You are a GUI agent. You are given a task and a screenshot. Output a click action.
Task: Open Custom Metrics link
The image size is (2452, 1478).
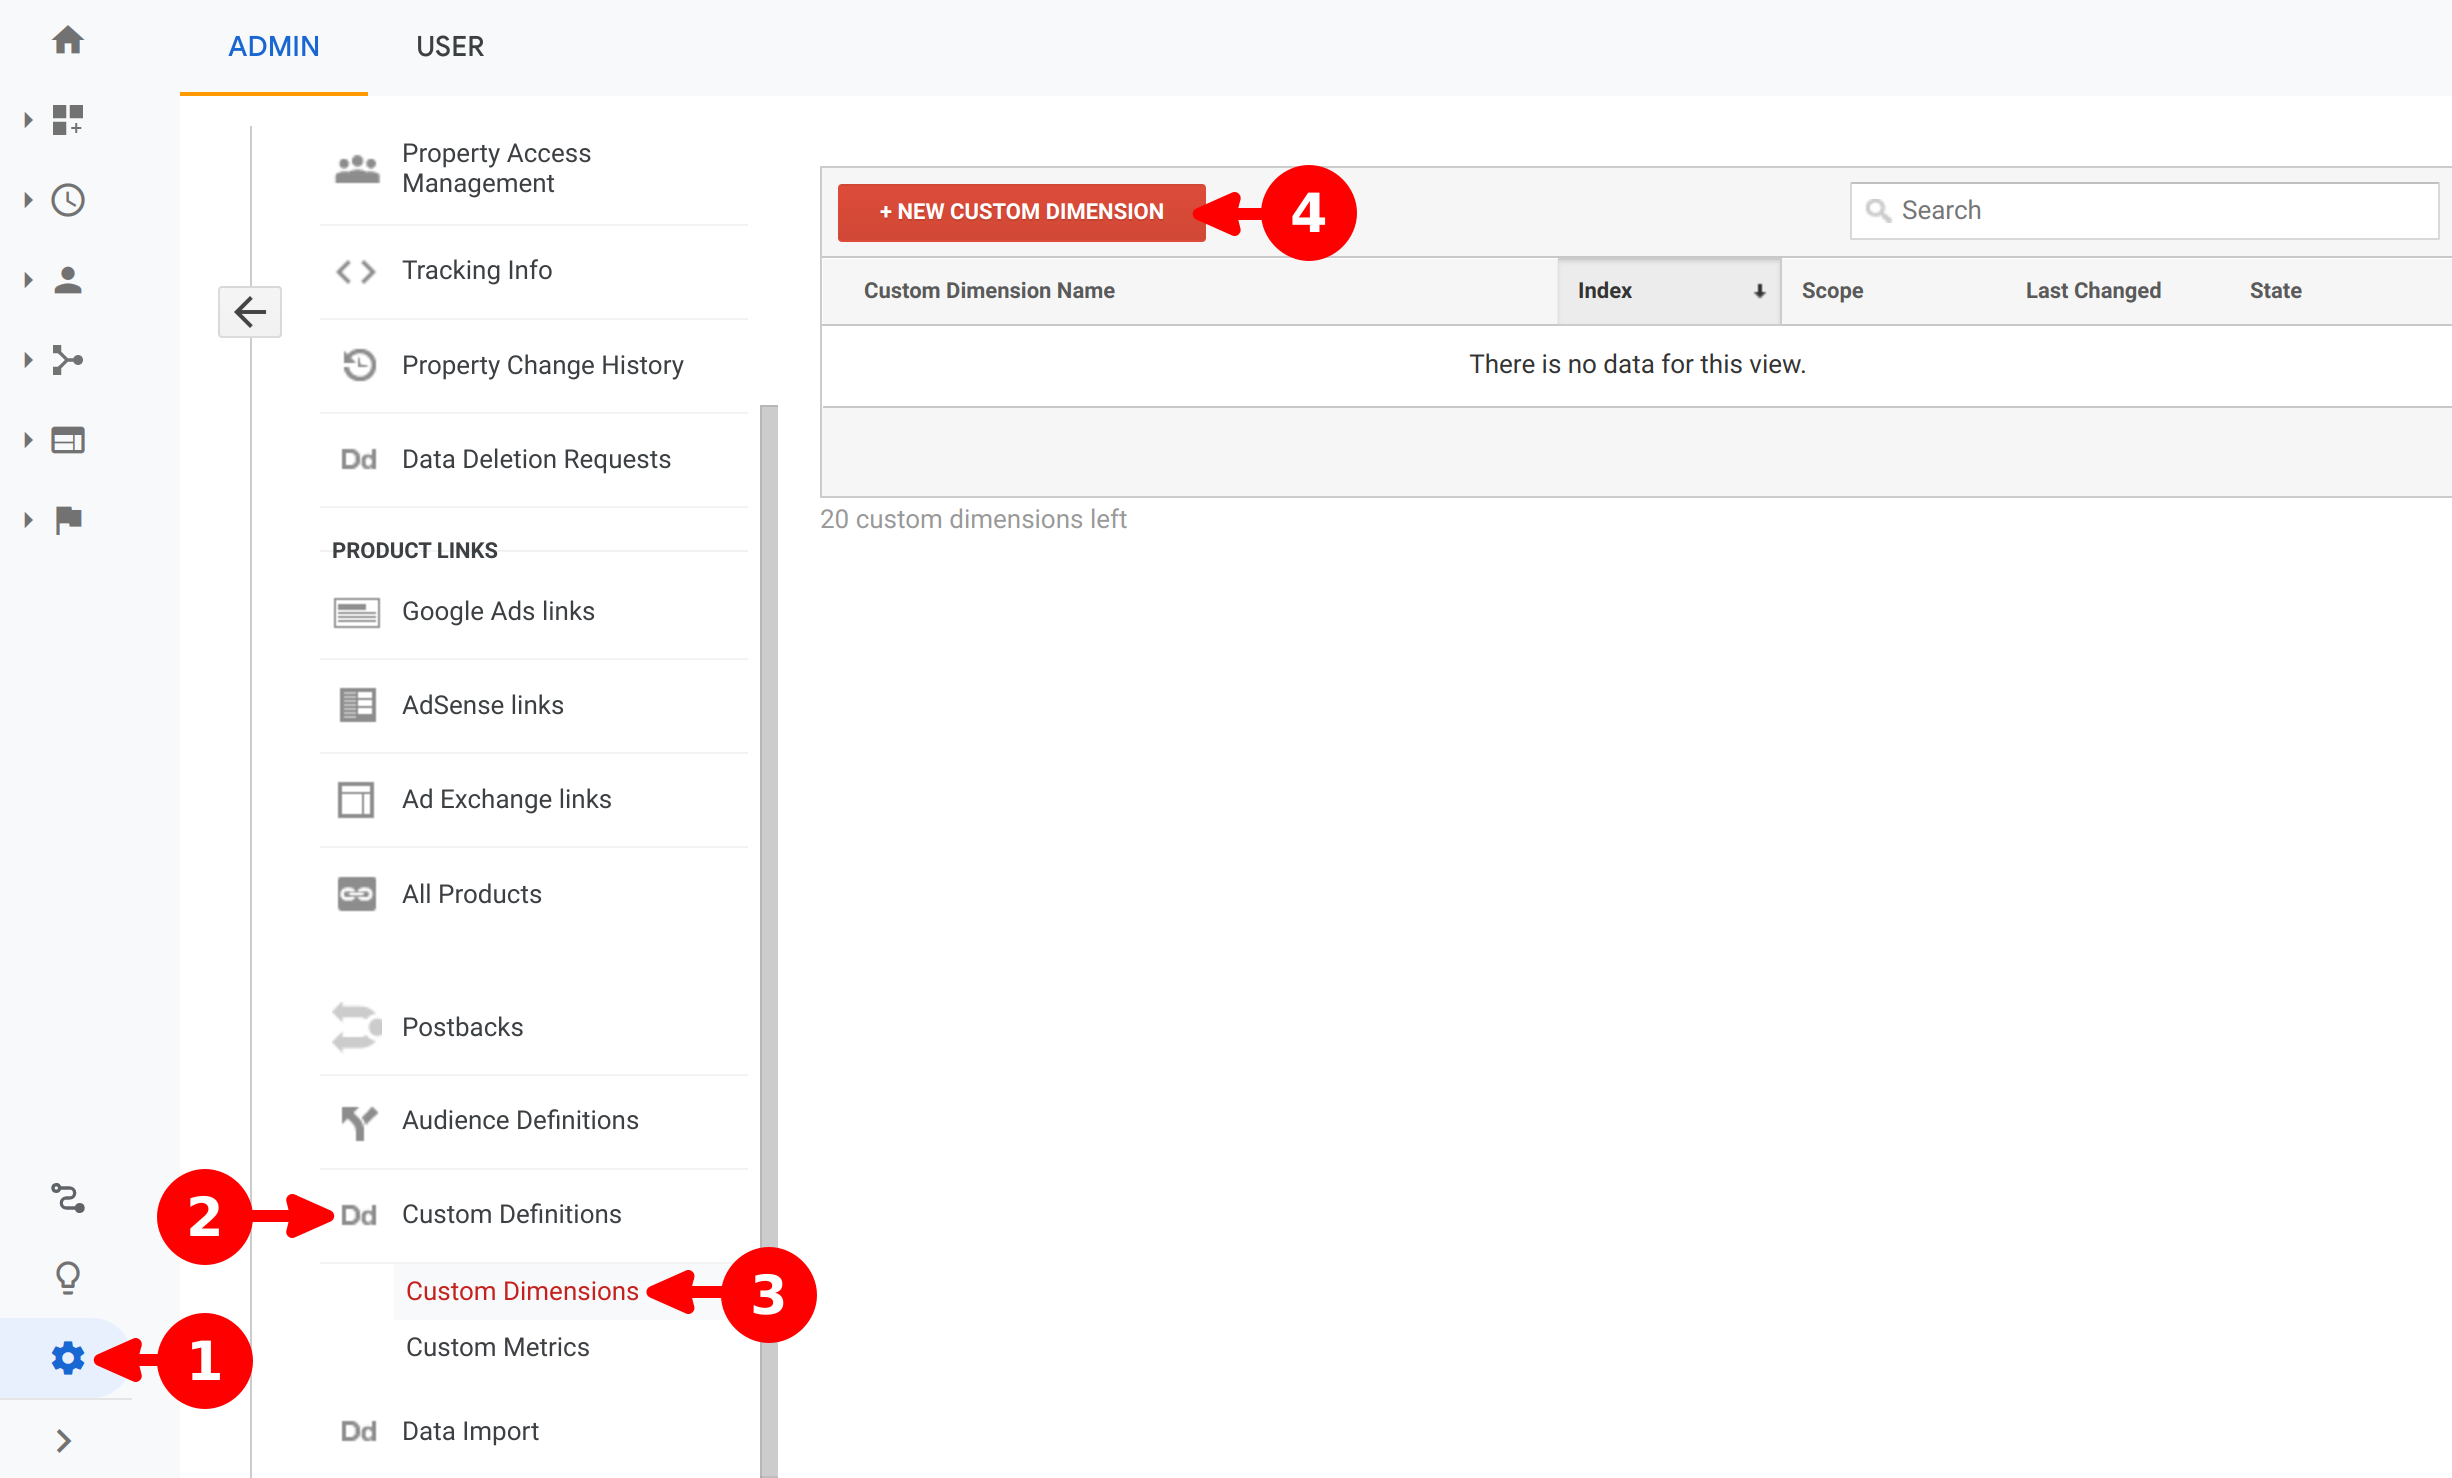(497, 1347)
